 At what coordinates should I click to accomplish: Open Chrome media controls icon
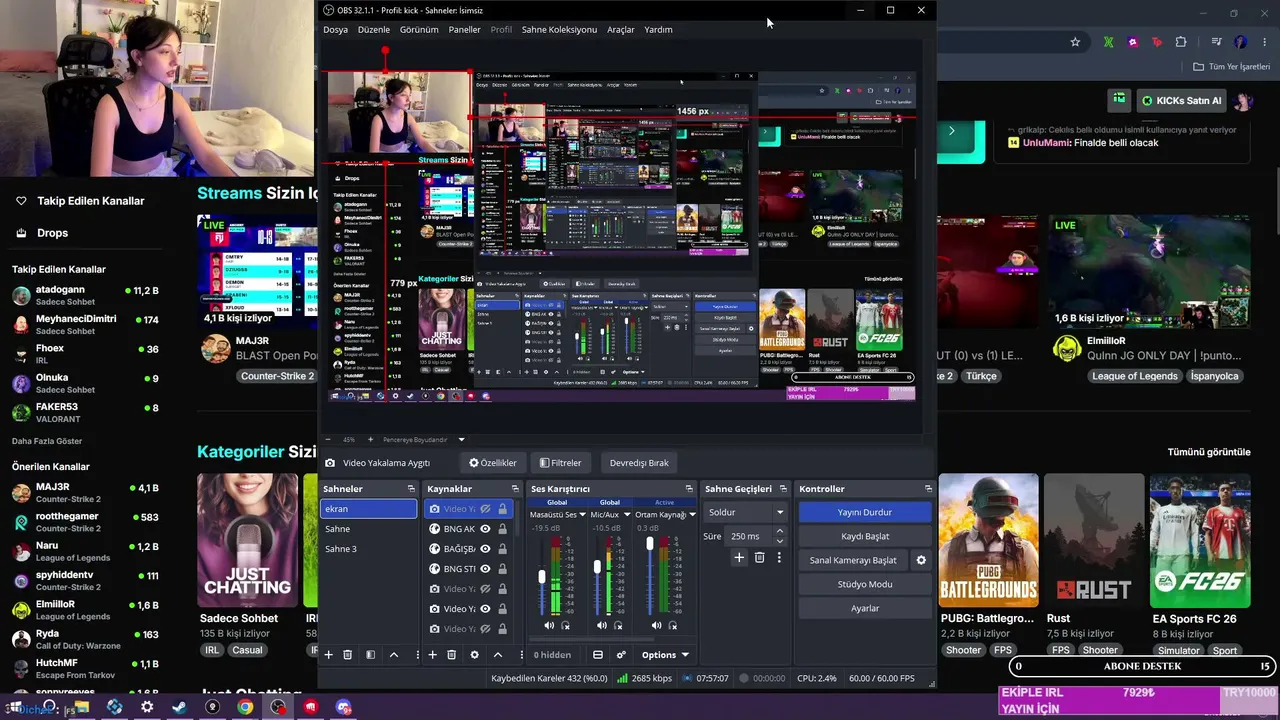[1216, 42]
